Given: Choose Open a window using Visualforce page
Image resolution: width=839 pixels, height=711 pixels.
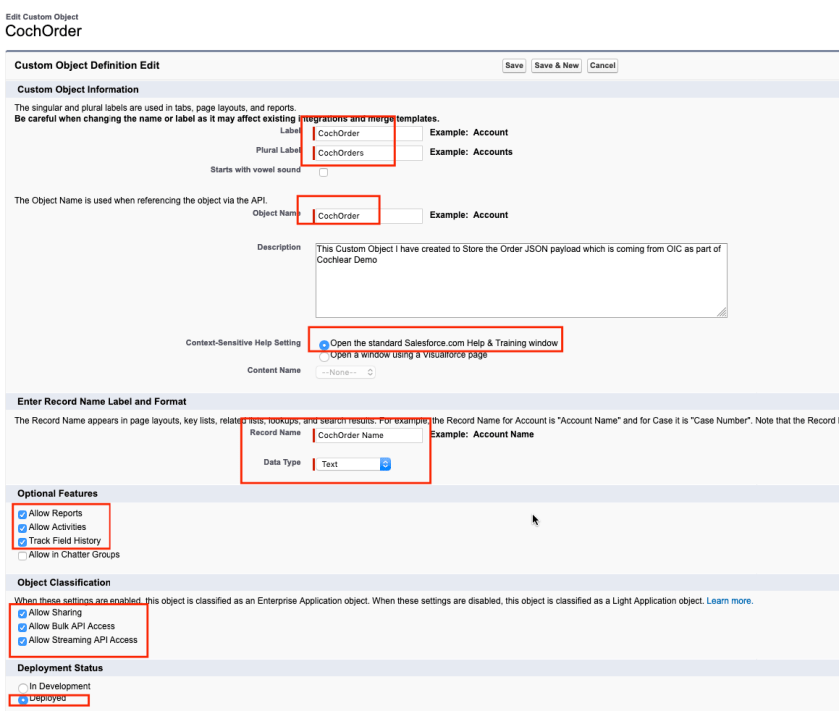Looking at the screenshot, I should click(x=323, y=356).
